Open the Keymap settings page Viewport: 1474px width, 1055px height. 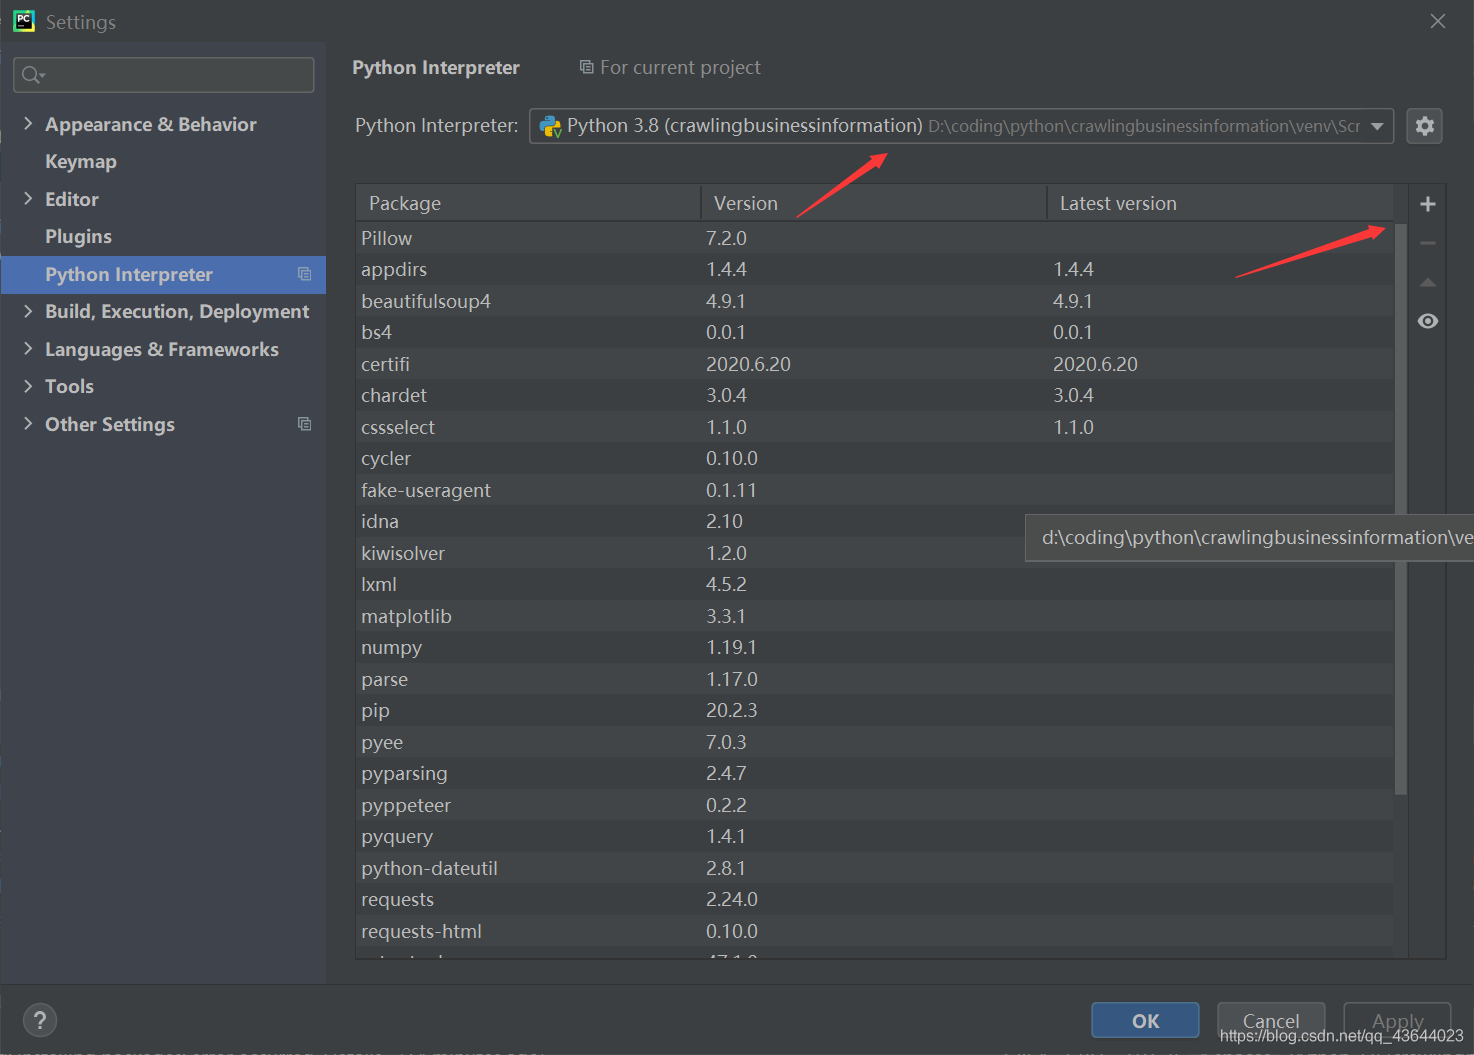pos(81,162)
